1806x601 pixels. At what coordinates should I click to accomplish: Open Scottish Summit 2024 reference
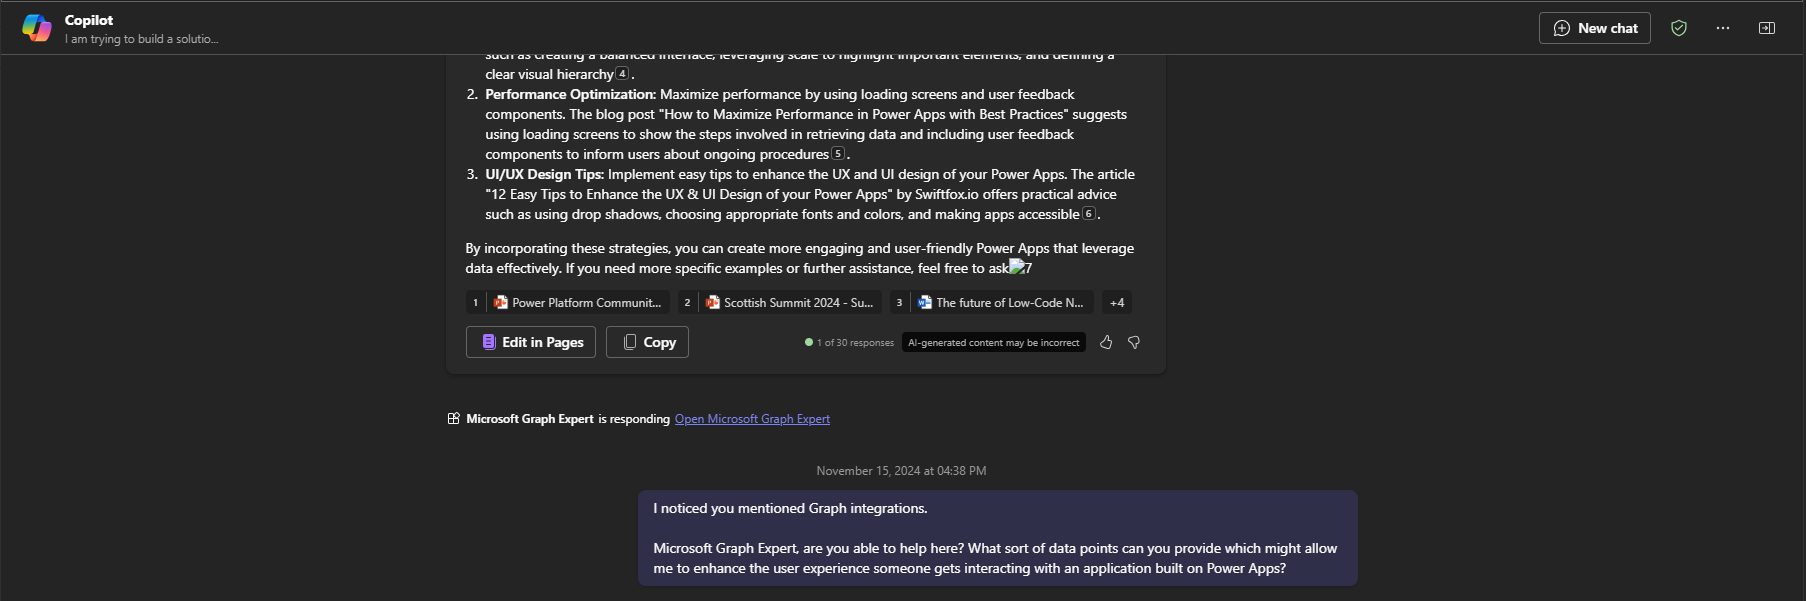click(x=780, y=302)
